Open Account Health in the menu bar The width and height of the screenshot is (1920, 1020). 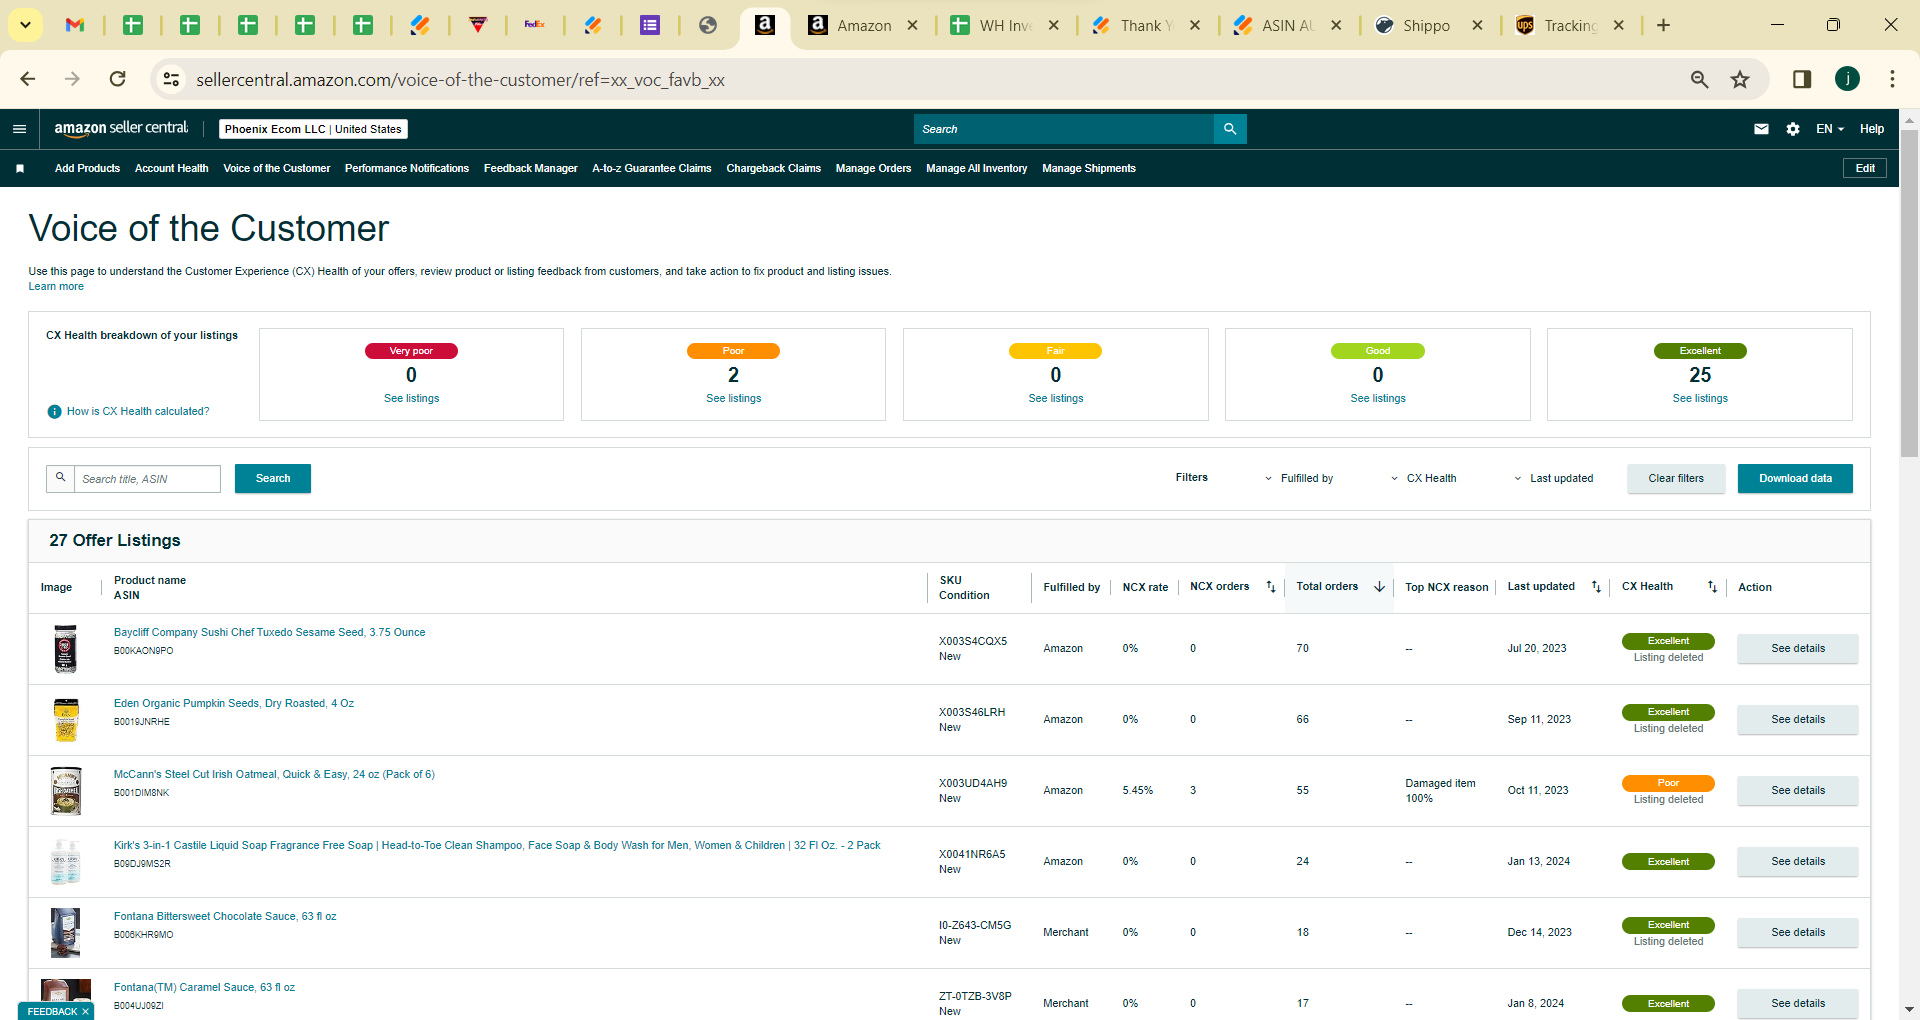(x=172, y=168)
